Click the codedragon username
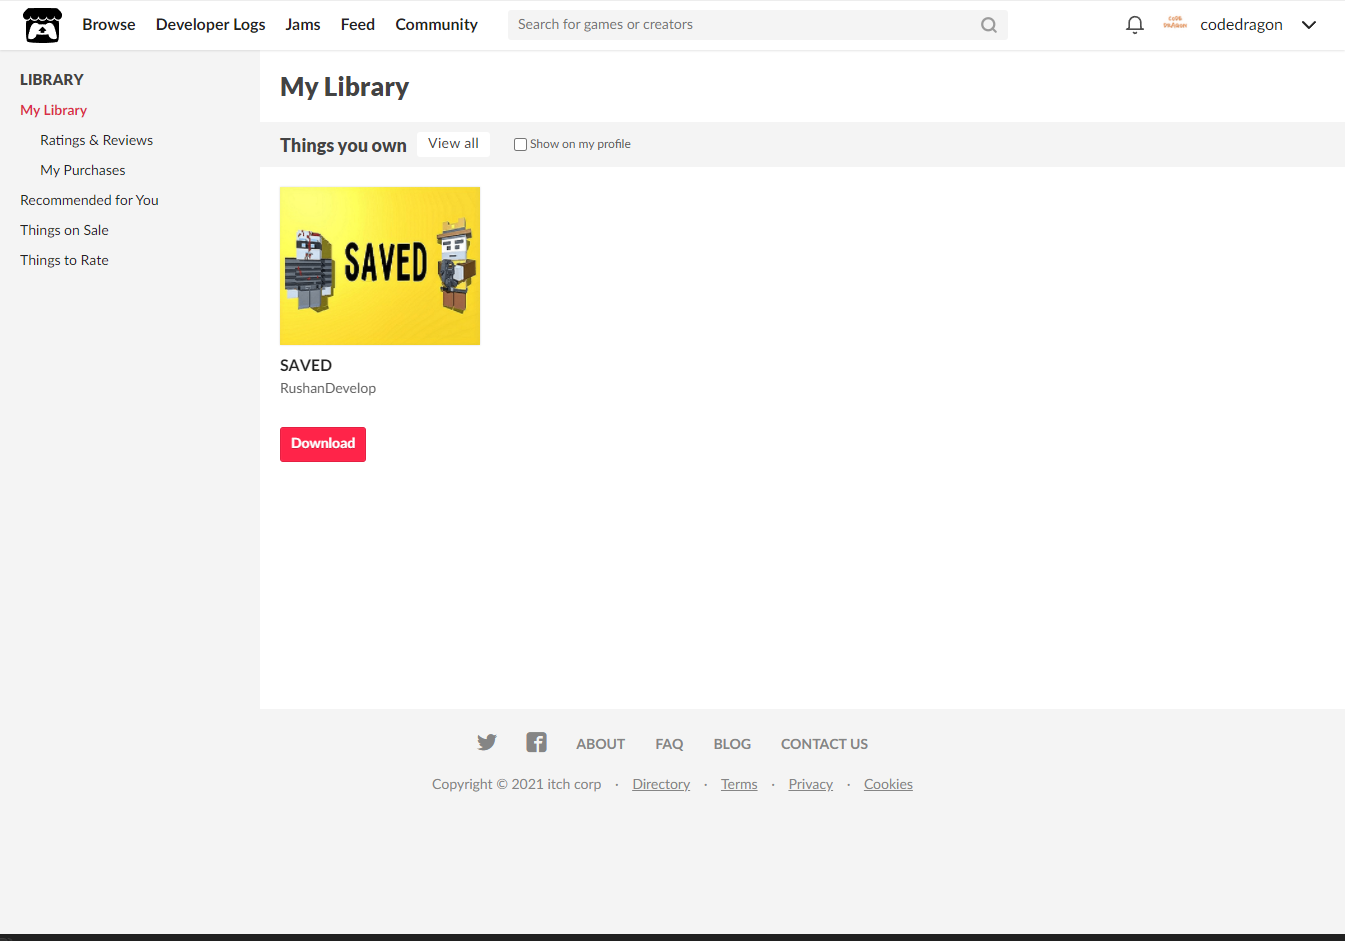Image resolution: width=1345 pixels, height=941 pixels. pos(1241,25)
